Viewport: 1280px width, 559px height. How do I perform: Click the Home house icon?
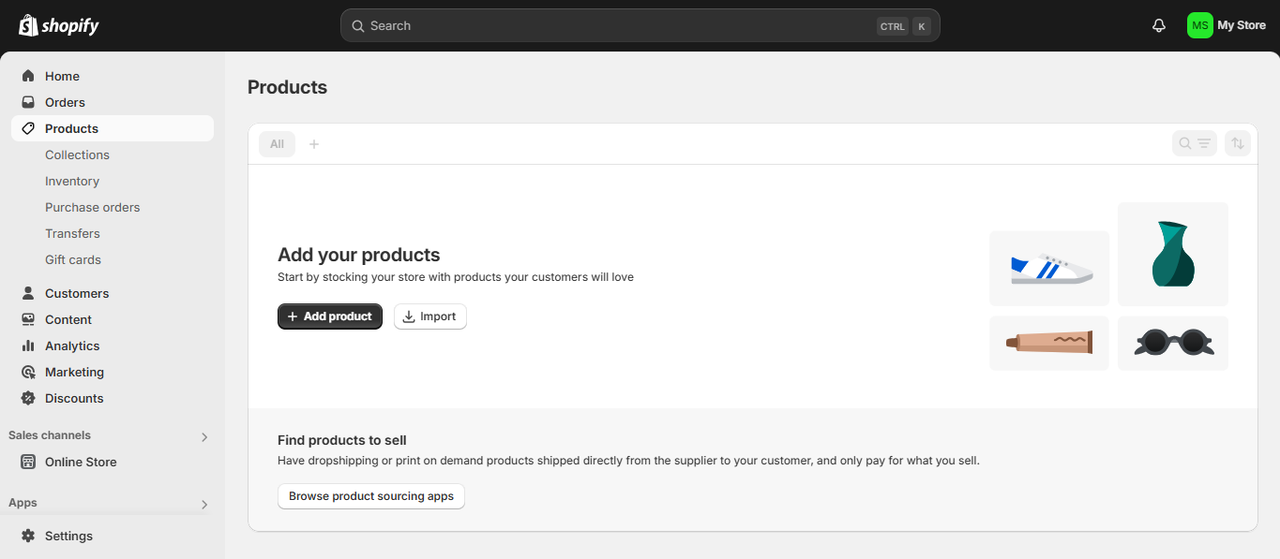pyautogui.click(x=28, y=76)
